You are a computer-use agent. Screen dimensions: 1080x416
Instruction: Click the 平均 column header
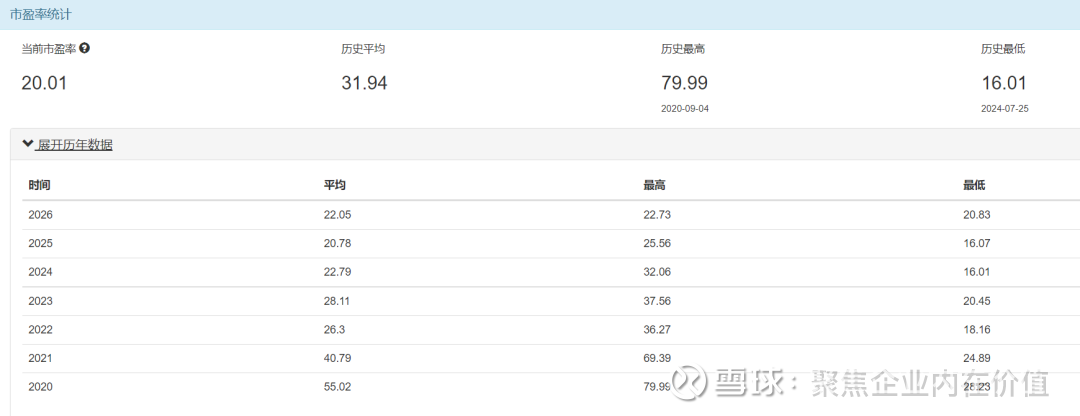pyautogui.click(x=335, y=186)
